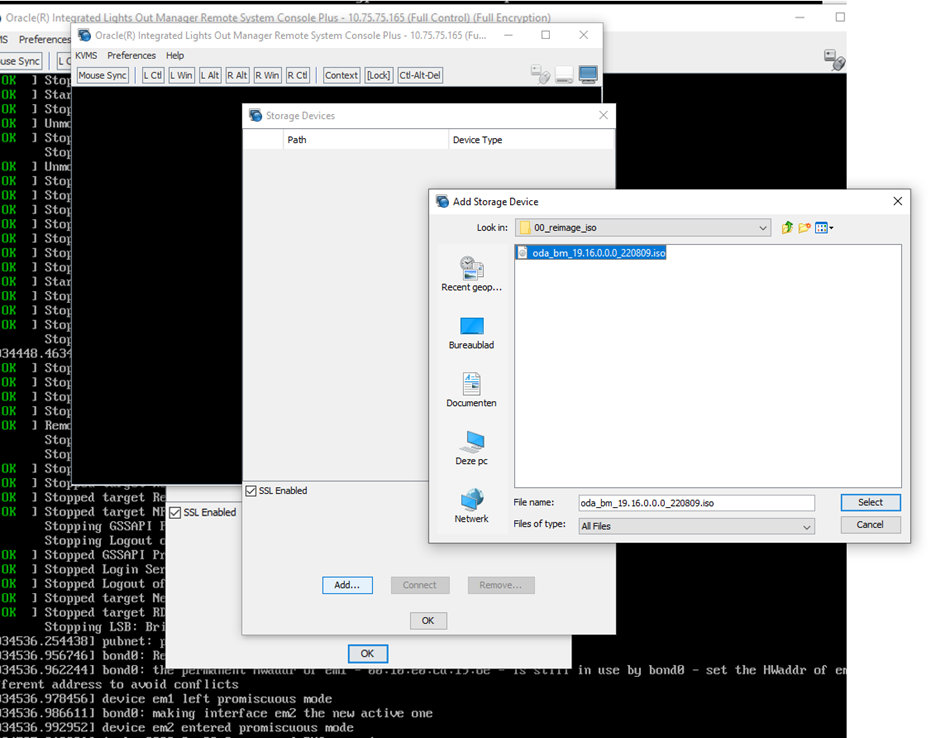Browse the Netwerk location
This screenshot has width=945, height=738.
click(471, 506)
